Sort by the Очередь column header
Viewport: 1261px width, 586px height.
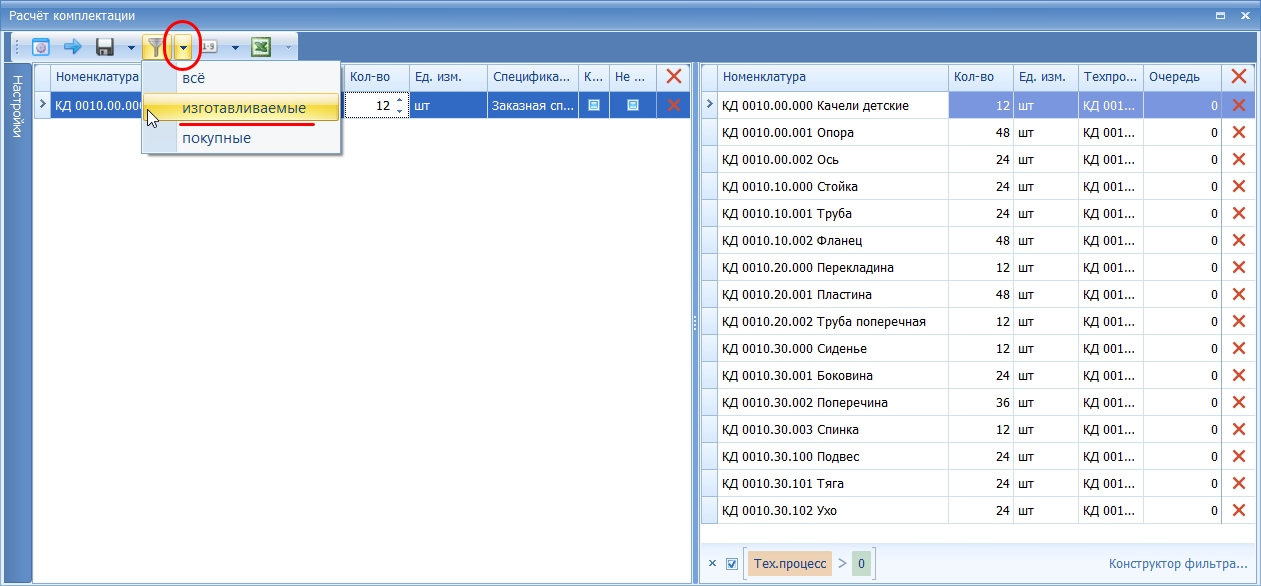coord(1183,77)
